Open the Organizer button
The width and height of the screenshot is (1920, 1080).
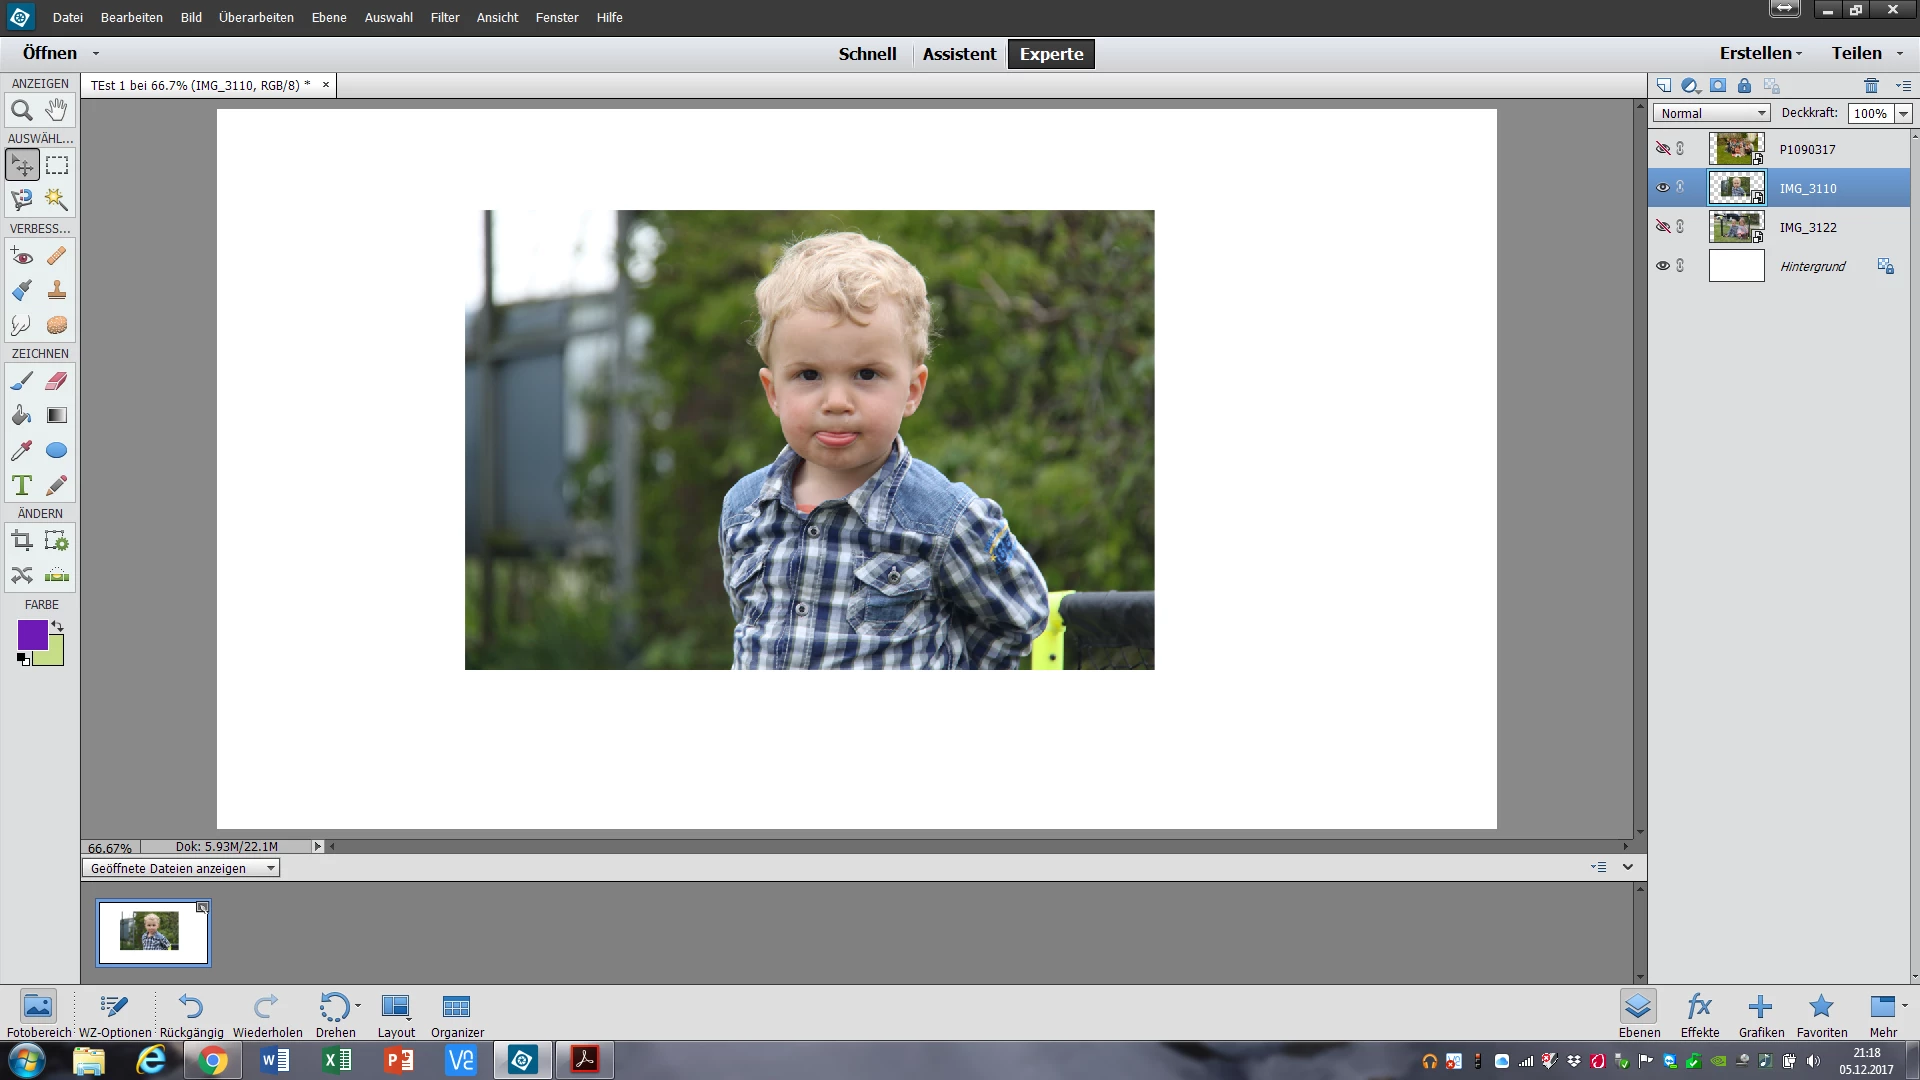(x=457, y=1015)
